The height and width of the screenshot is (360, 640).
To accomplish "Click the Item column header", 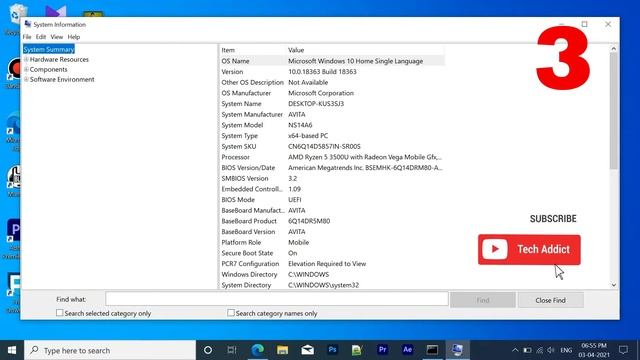I will 252,50.
